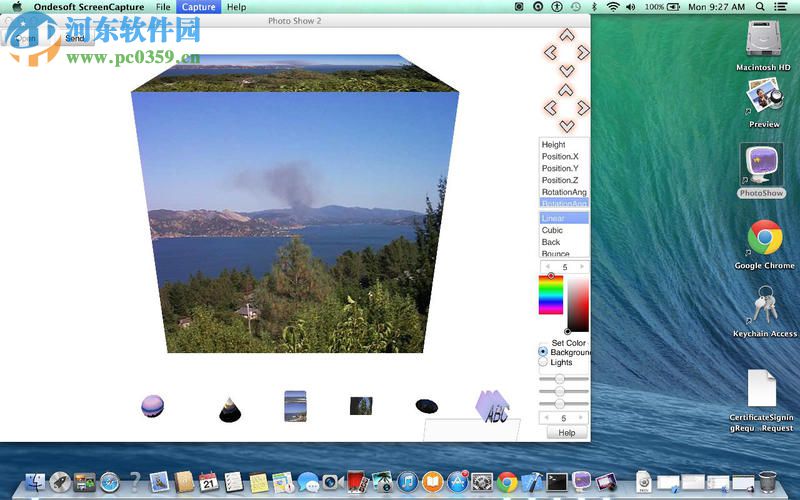This screenshot has width=800, height=500.
Task: Open App Store from the Dock
Action: 458,482
